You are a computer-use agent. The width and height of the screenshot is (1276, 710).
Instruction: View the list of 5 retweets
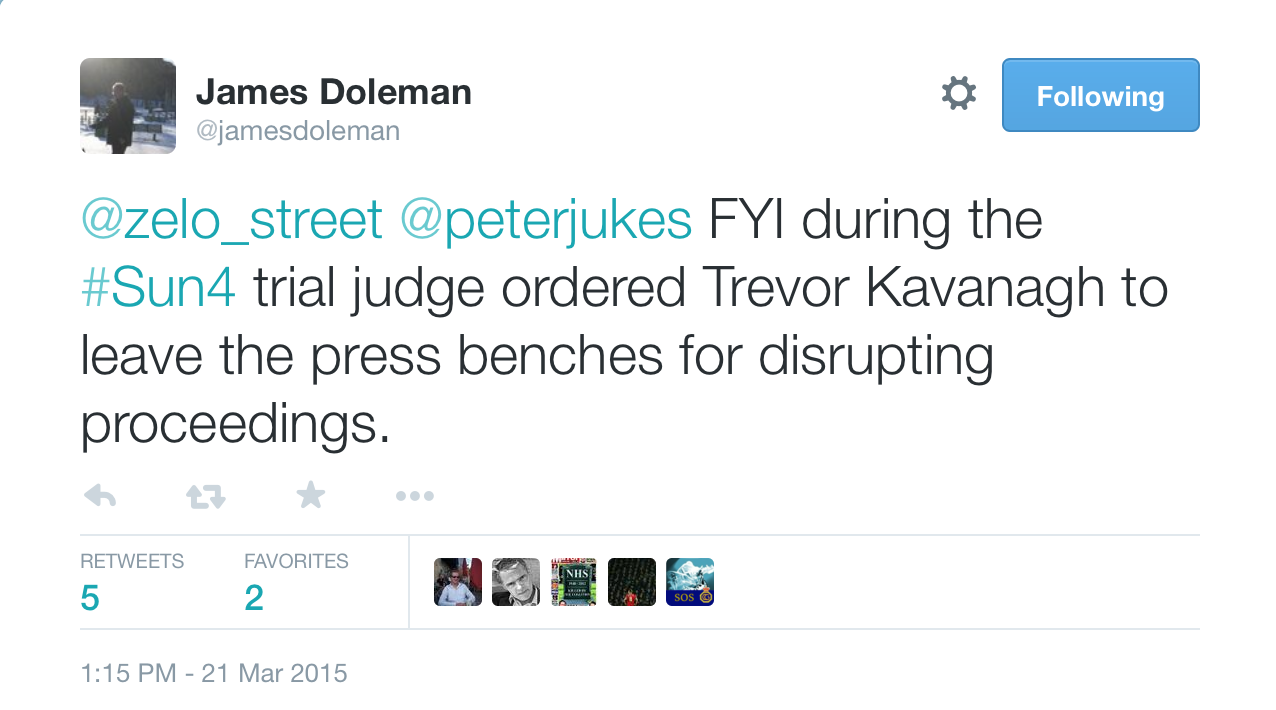(x=90, y=597)
